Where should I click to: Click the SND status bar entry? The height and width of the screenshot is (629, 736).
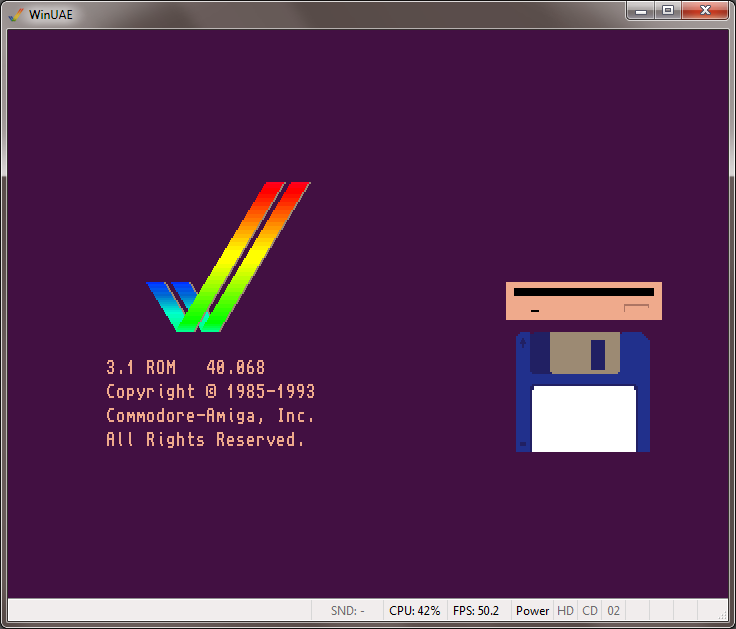tap(347, 611)
